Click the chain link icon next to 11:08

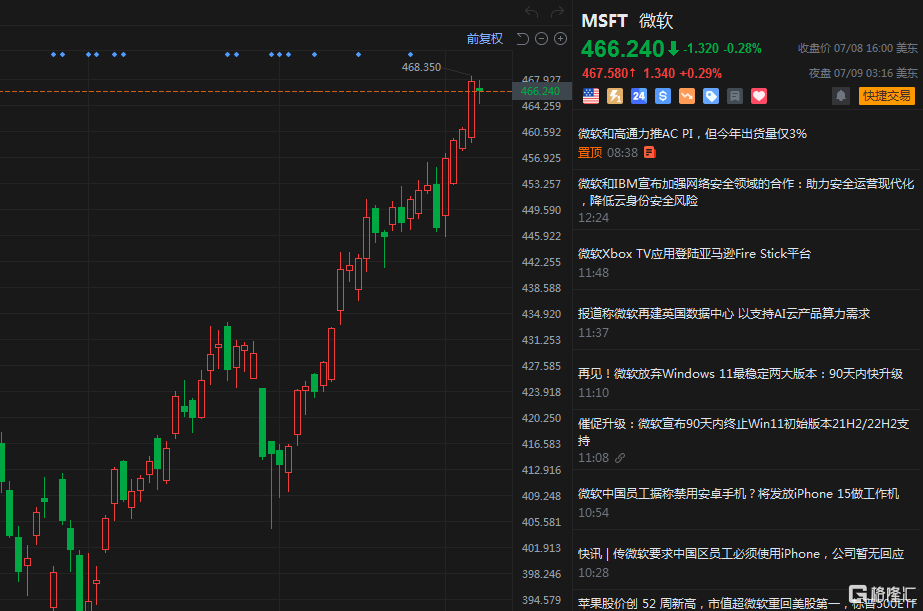pyautogui.click(x=620, y=457)
